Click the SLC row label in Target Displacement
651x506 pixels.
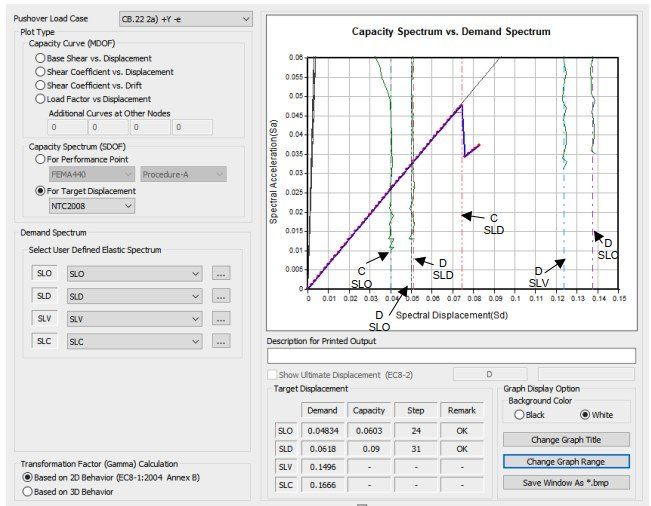tap(286, 485)
